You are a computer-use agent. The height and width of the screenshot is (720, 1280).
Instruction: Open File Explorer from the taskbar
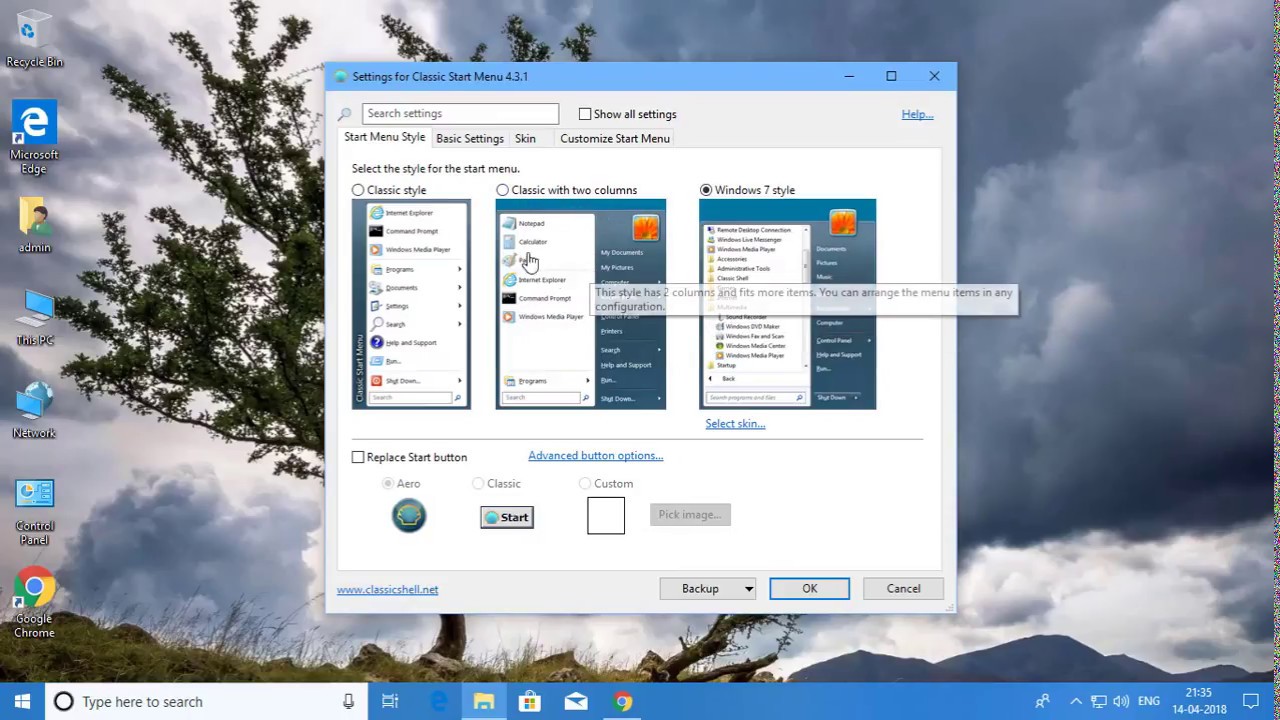click(x=484, y=701)
